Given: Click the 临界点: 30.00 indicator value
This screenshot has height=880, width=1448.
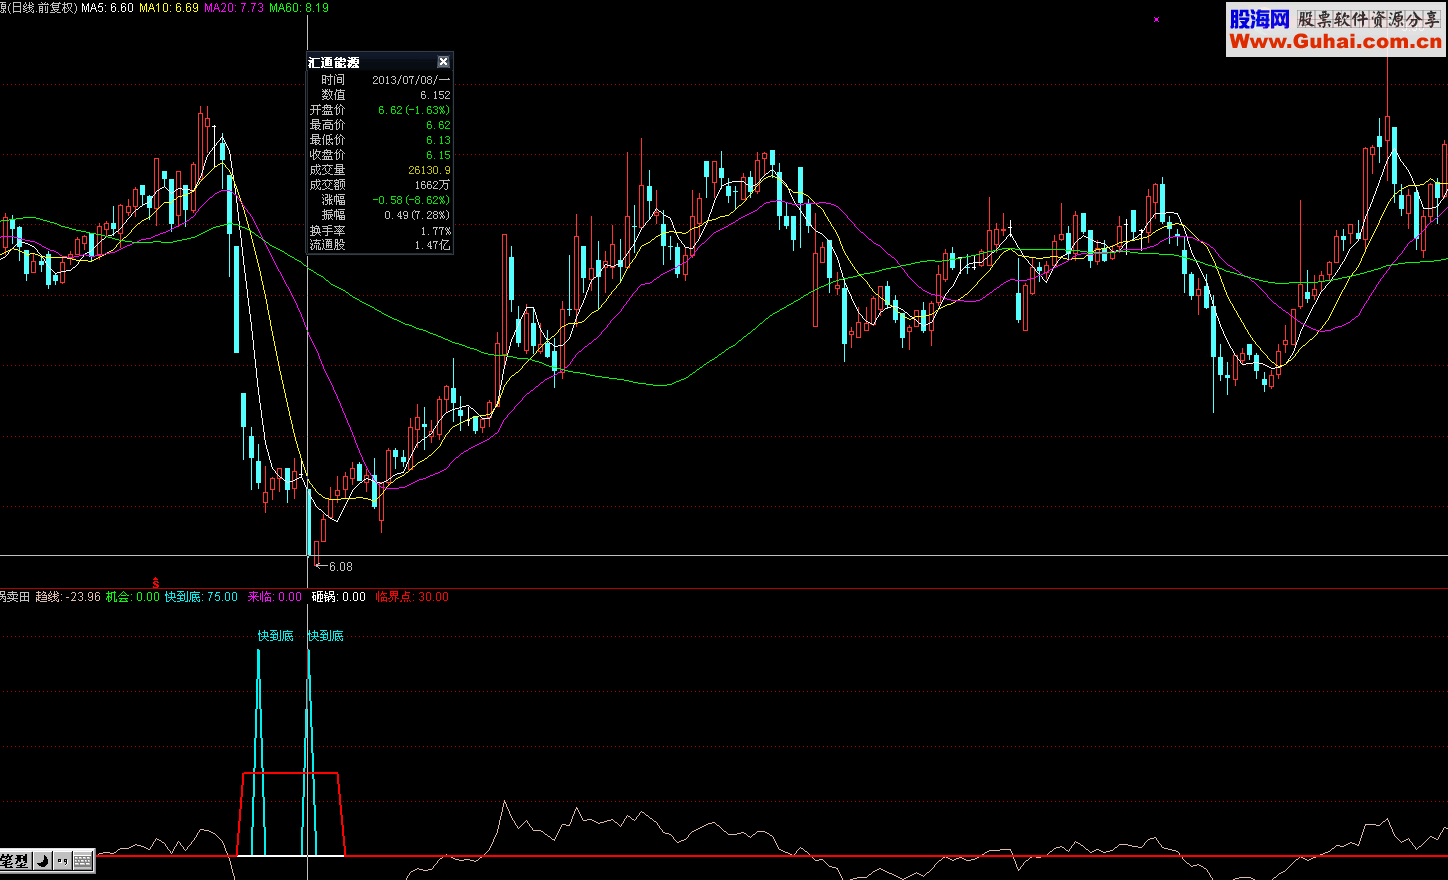Looking at the screenshot, I should [x=412, y=597].
